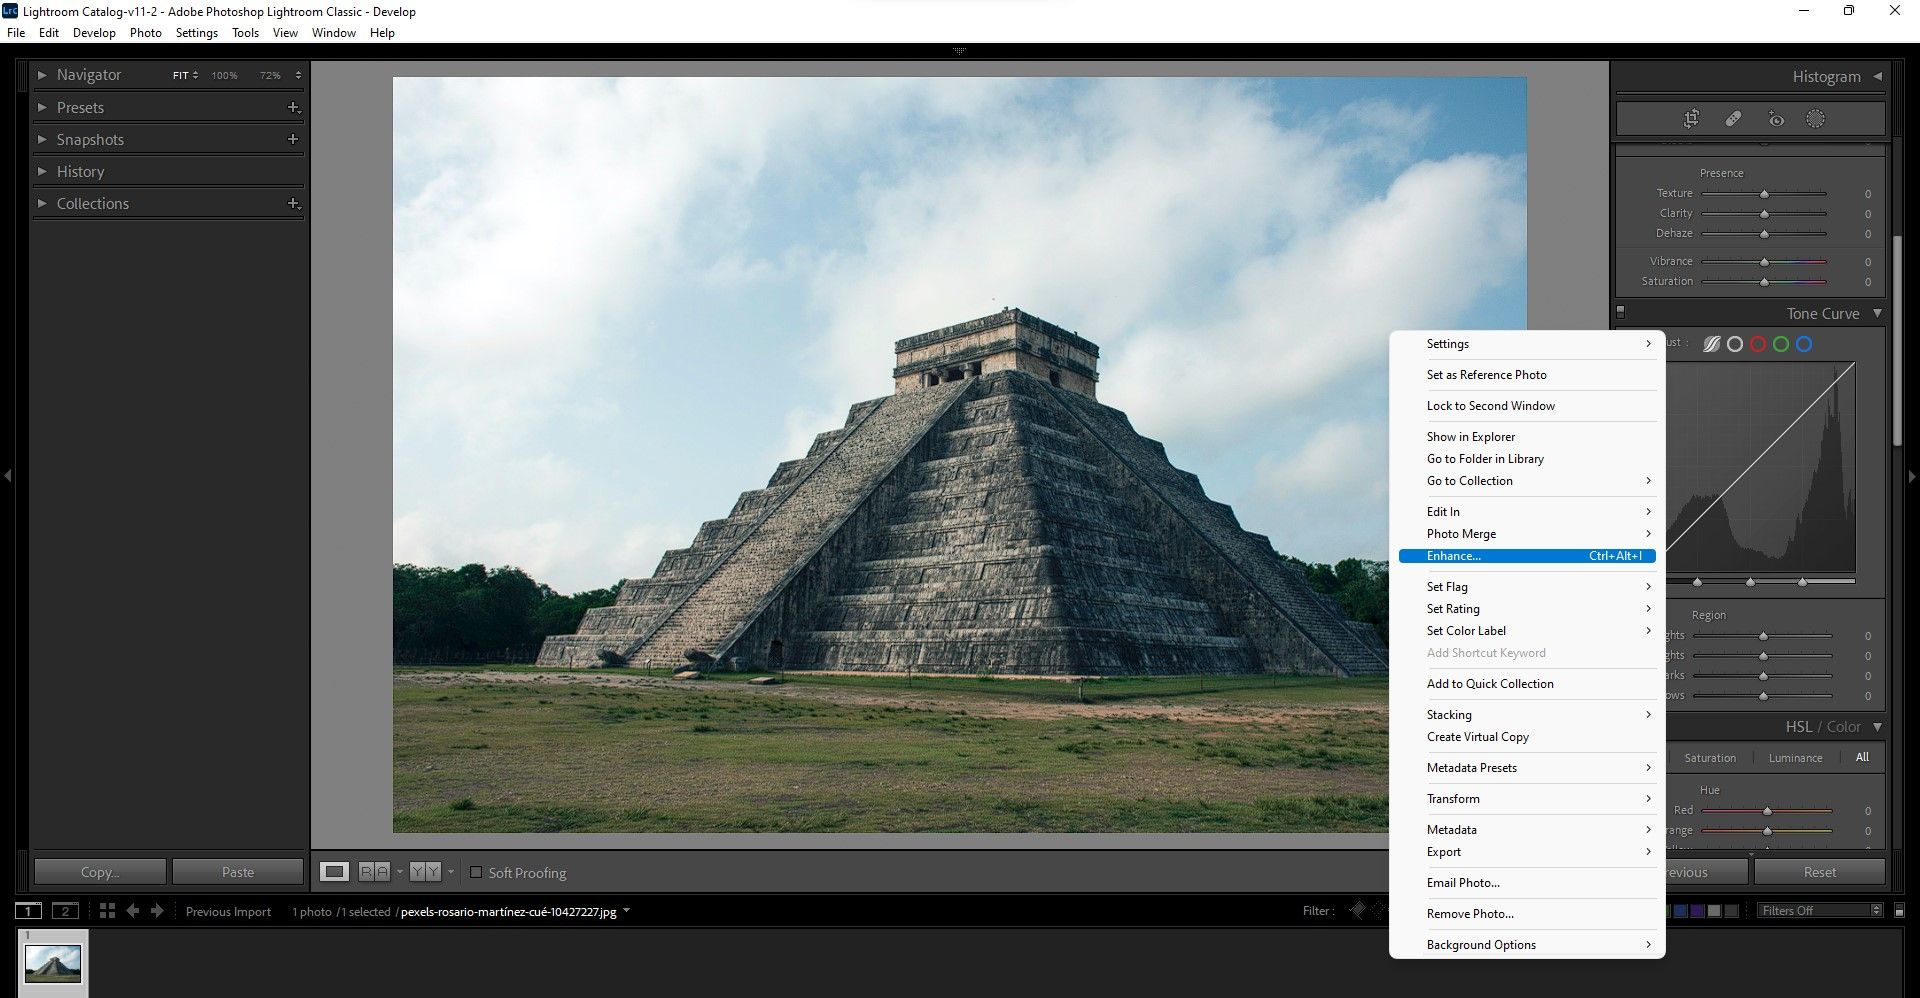Viewport: 1920px width, 998px height.
Task: Enable Soft Proofing
Action: 477,872
